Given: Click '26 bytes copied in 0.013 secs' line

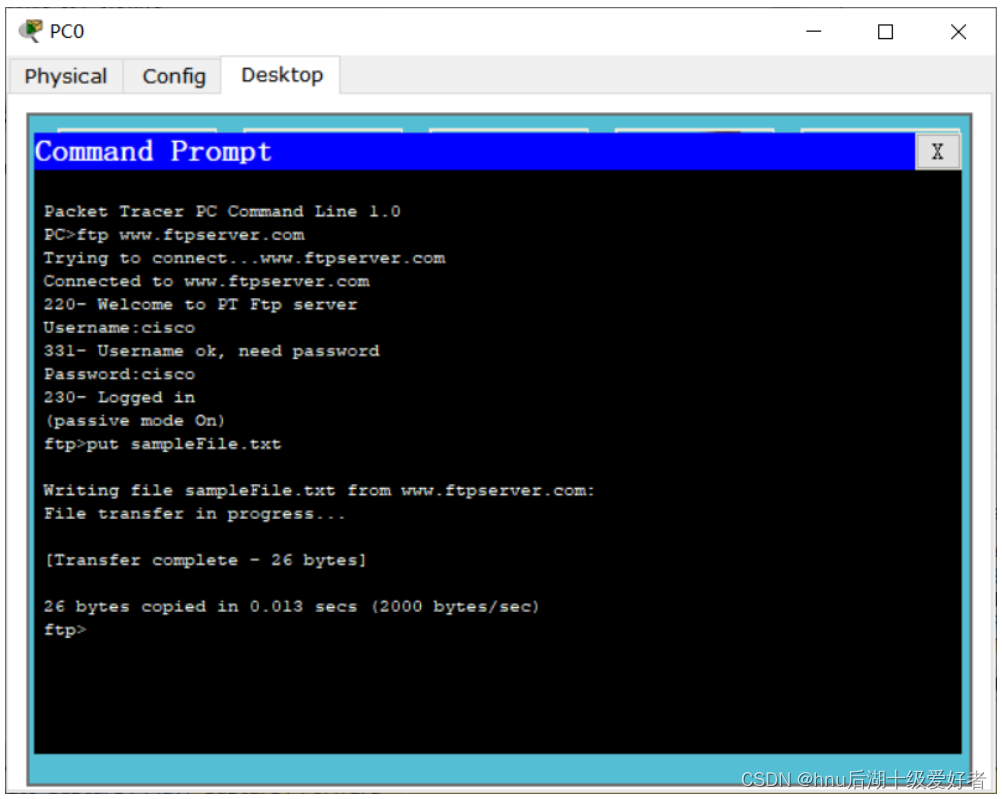Looking at the screenshot, I should coord(291,607).
